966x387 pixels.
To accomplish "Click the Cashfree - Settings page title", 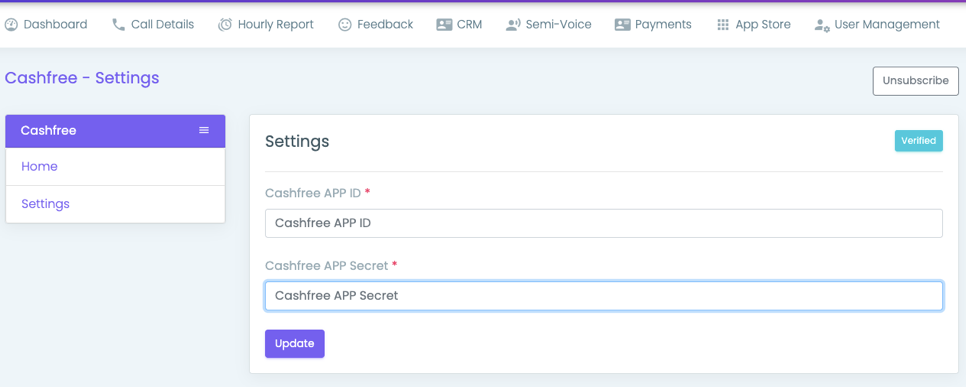I will [82, 78].
